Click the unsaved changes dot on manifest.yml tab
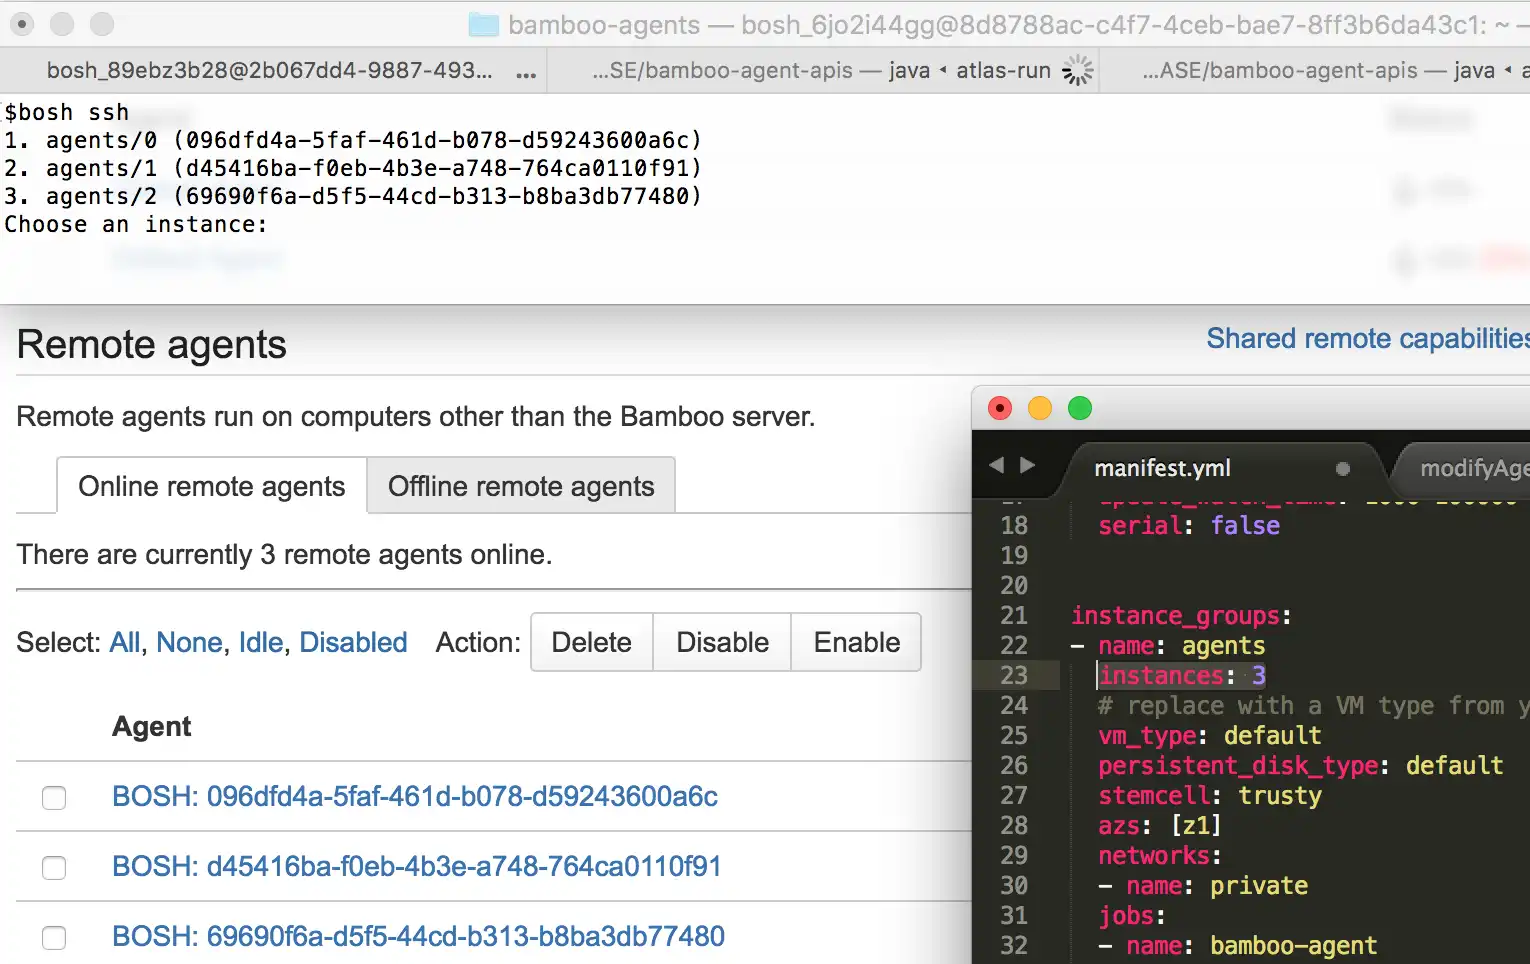The height and width of the screenshot is (964, 1530). coord(1343,467)
